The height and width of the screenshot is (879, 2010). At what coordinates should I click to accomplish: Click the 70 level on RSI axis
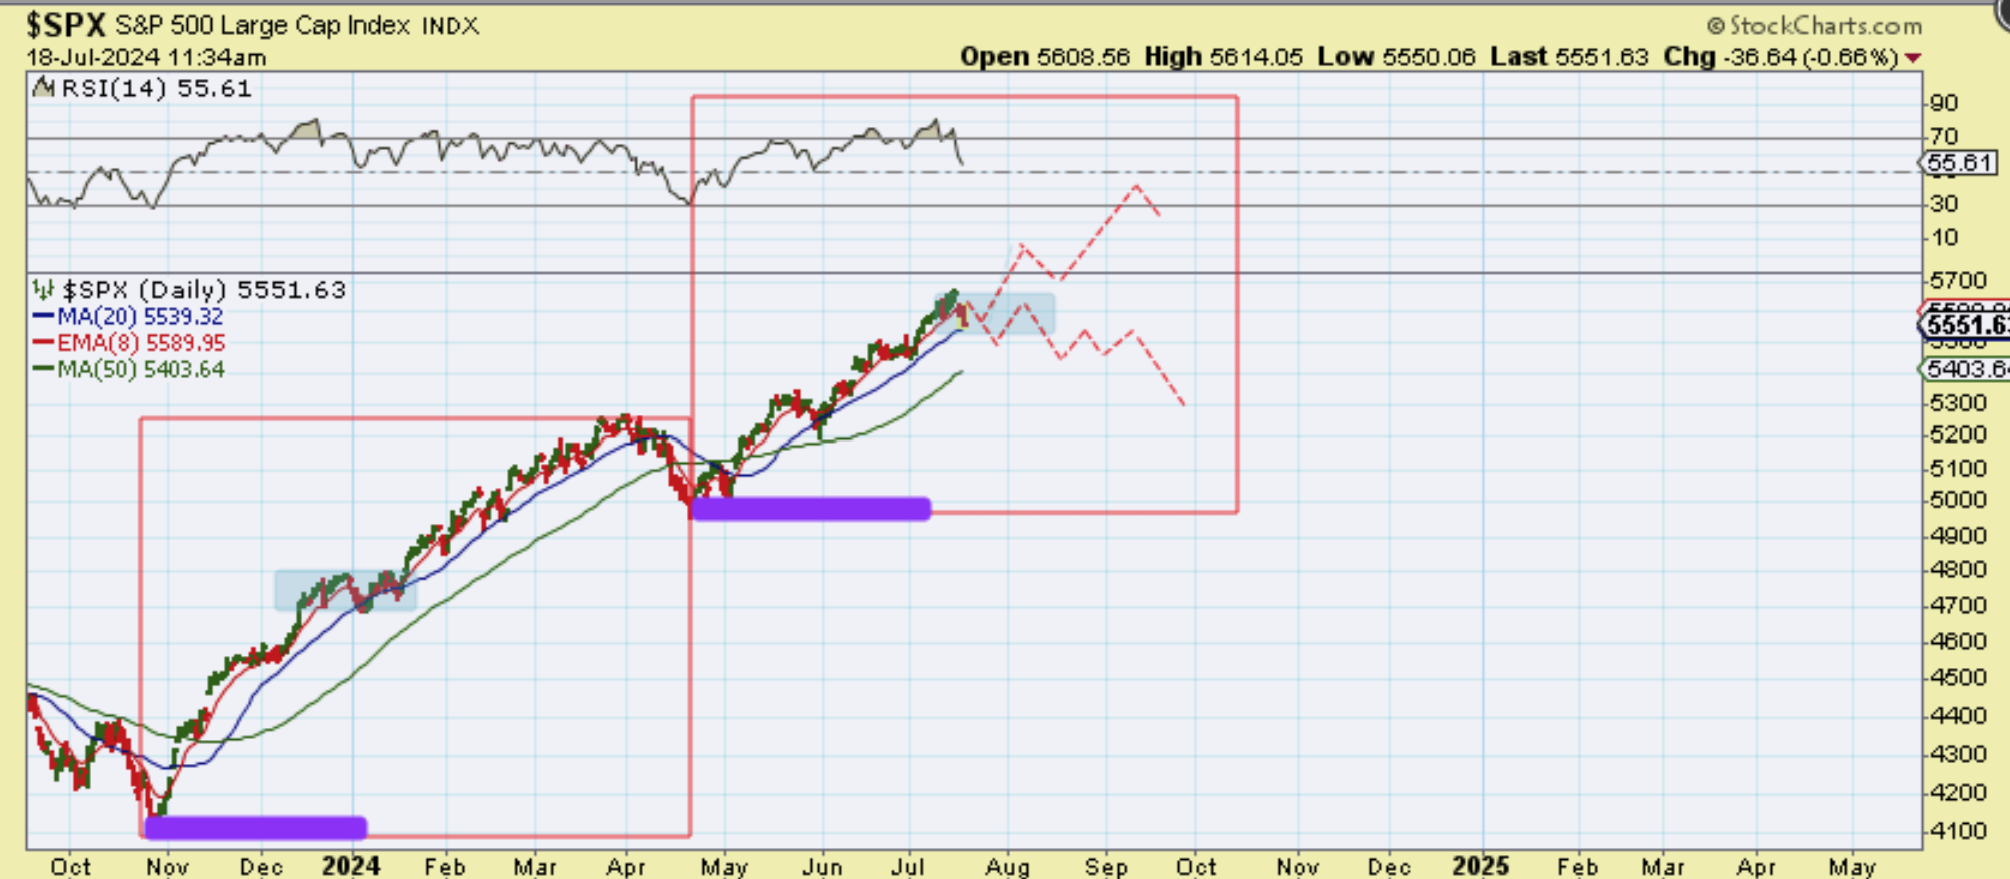[x=1944, y=136]
